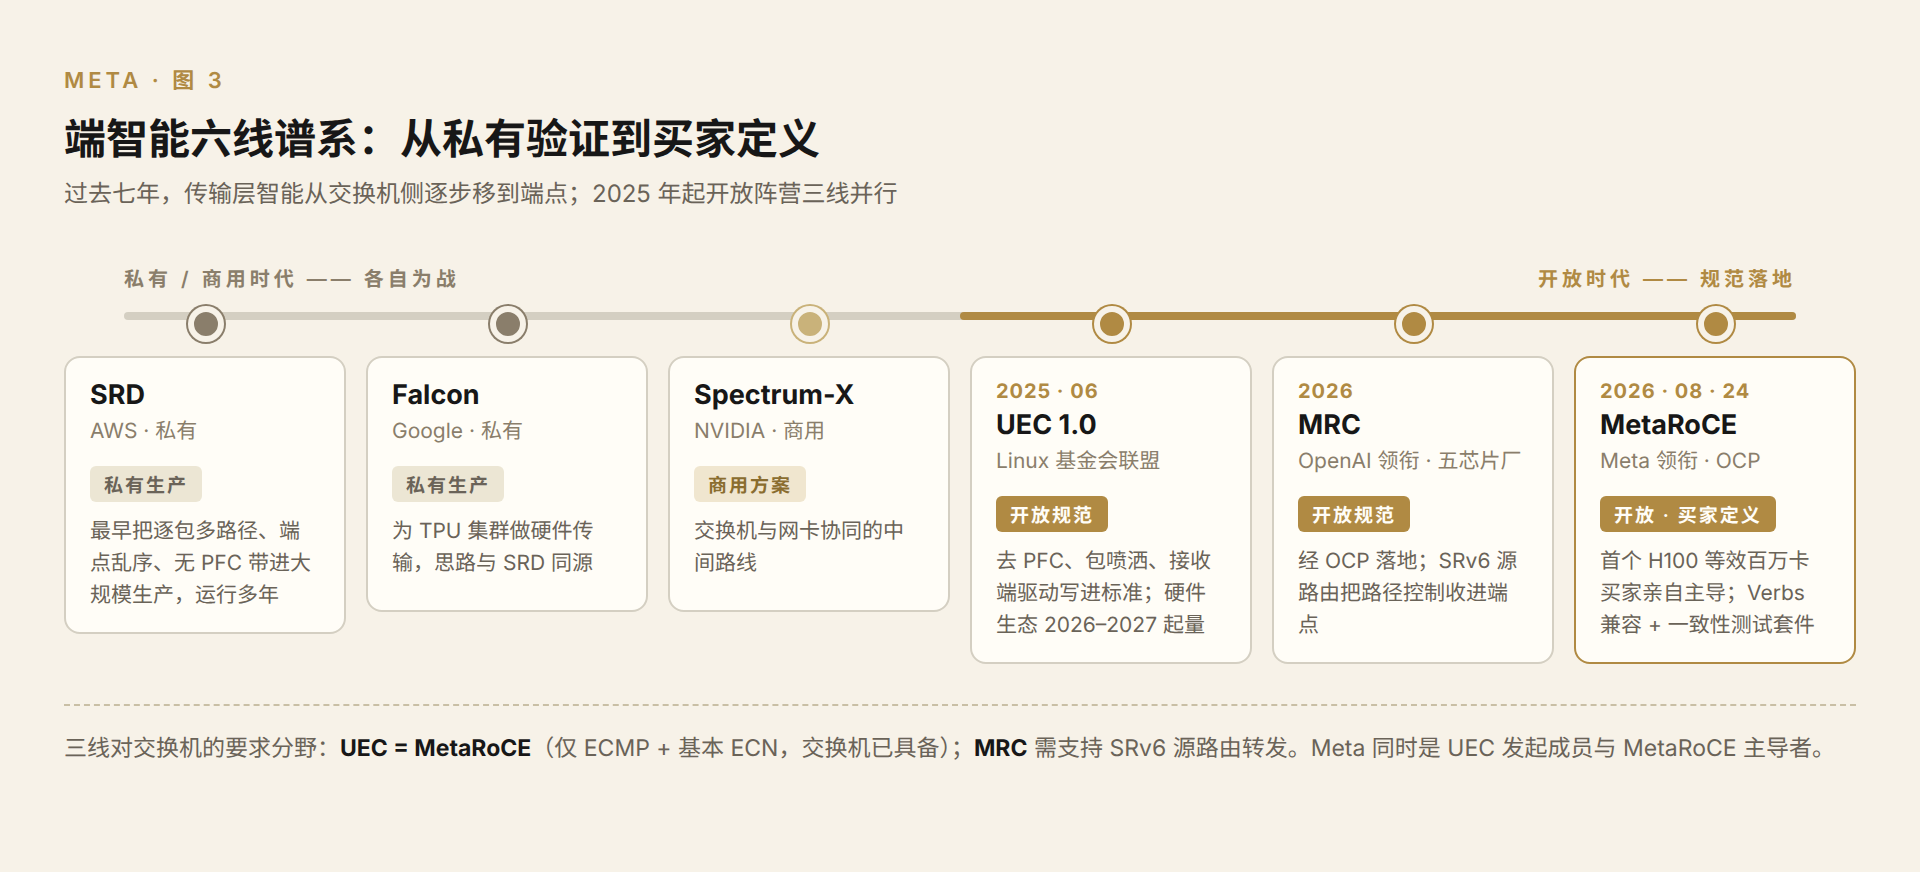The width and height of the screenshot is (1920, 872).
Task: Click the "MRC" card title
Action: pos(1329,425)
